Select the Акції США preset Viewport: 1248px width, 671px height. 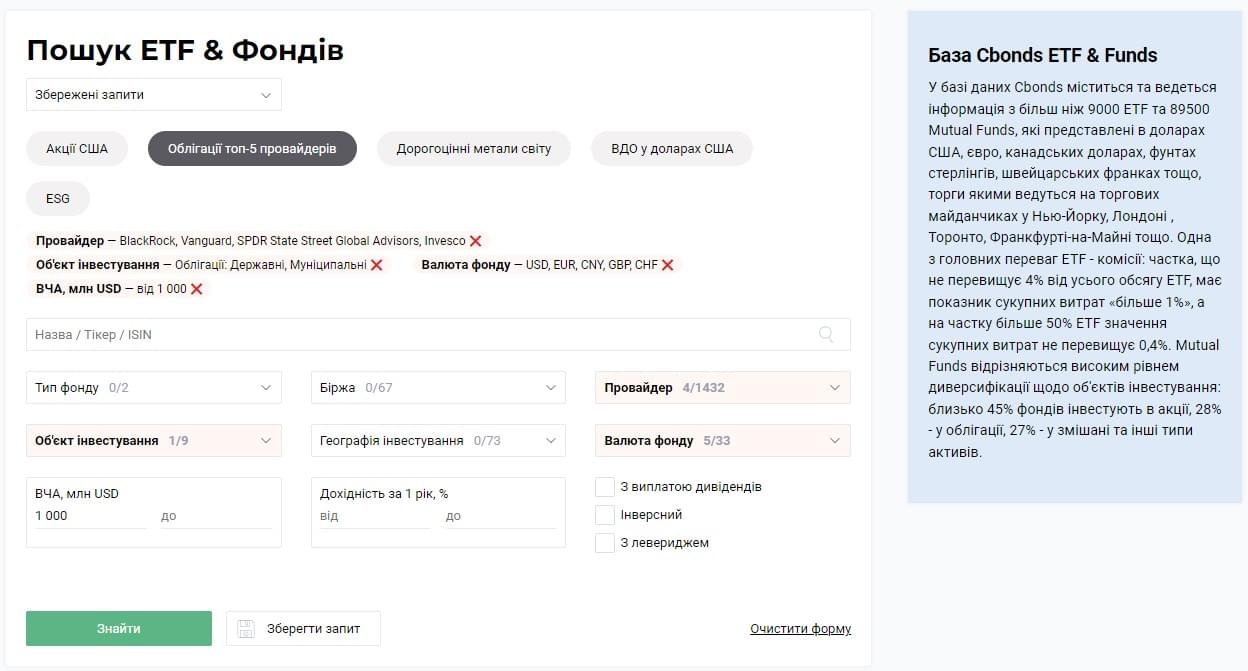coord(77,149)
